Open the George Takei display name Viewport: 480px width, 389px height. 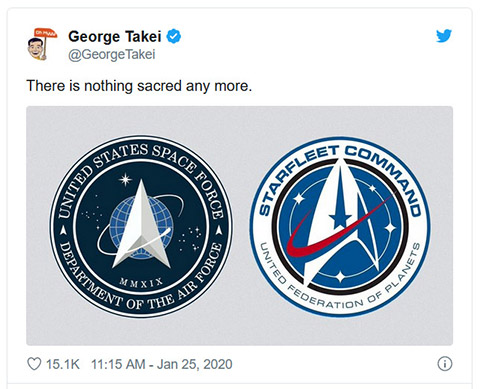click(115, 36)
